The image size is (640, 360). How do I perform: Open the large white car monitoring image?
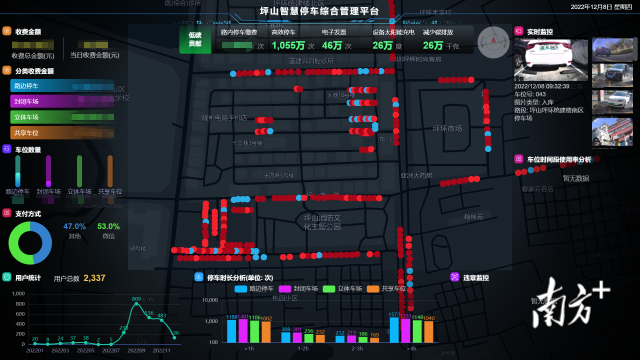point(551,60)
